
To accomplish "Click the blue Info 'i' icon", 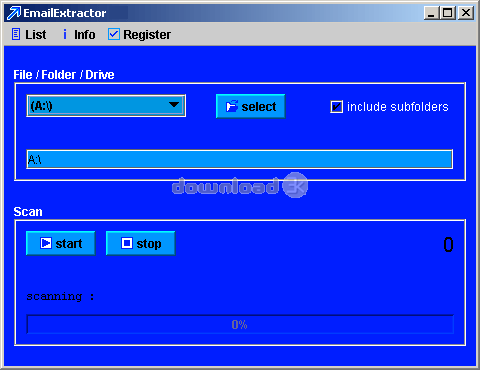I will 65,34.
